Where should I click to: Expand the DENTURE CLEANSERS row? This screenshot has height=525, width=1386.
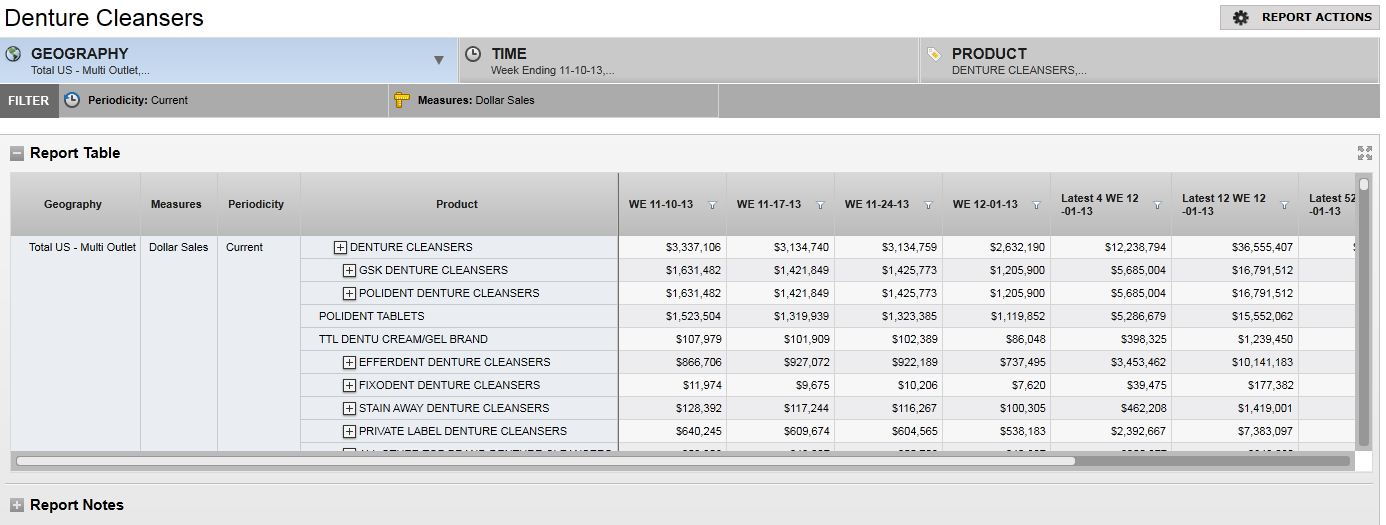[x=340, y=248]
